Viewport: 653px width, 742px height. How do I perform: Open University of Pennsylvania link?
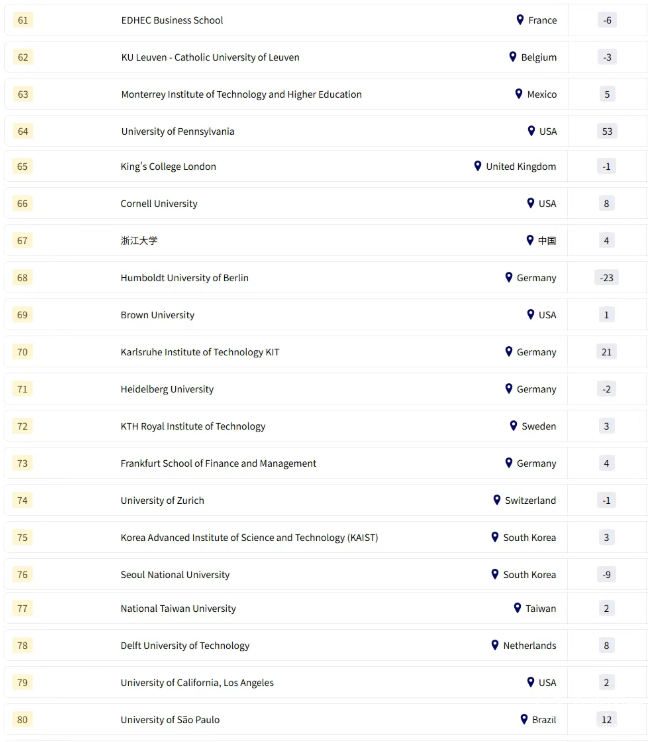(x=177, y=131)
